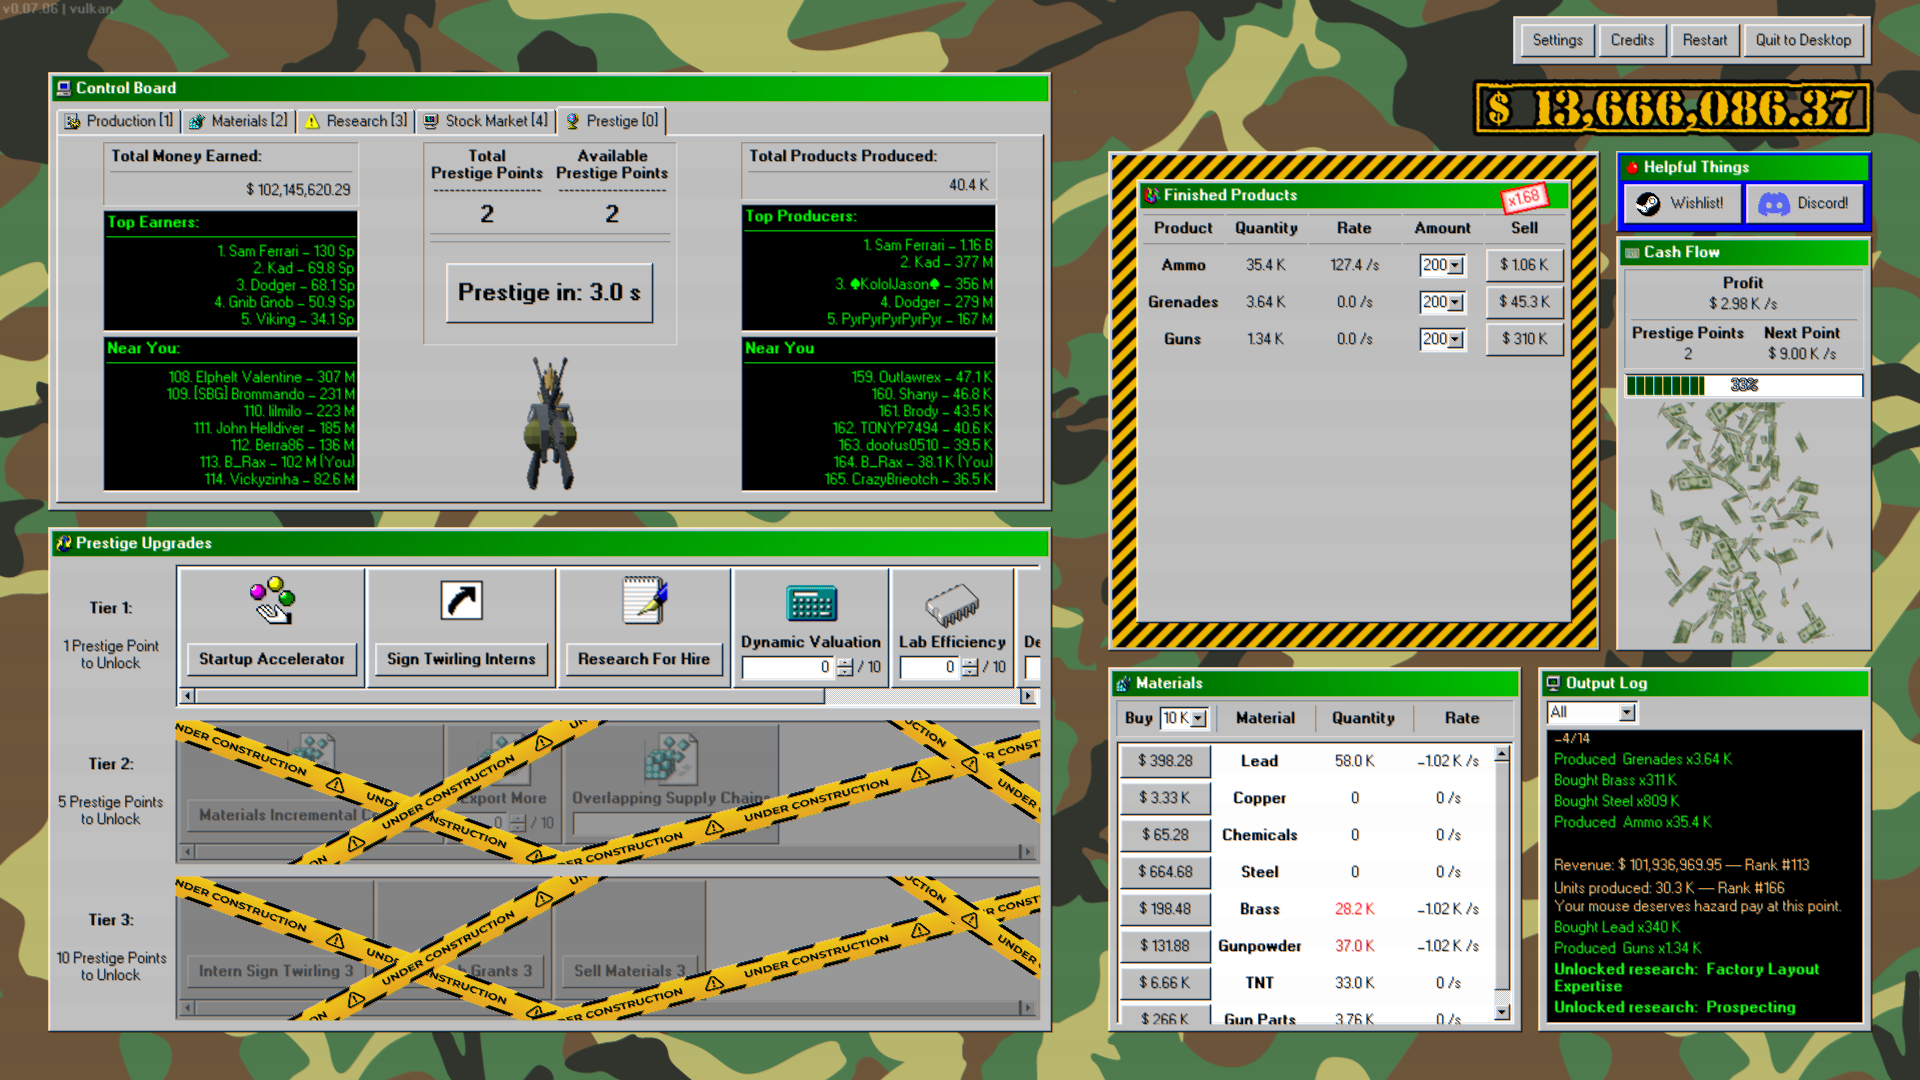Open the Research tab
Screen dimensions: 1920x1080
click(x=356, y=121)
